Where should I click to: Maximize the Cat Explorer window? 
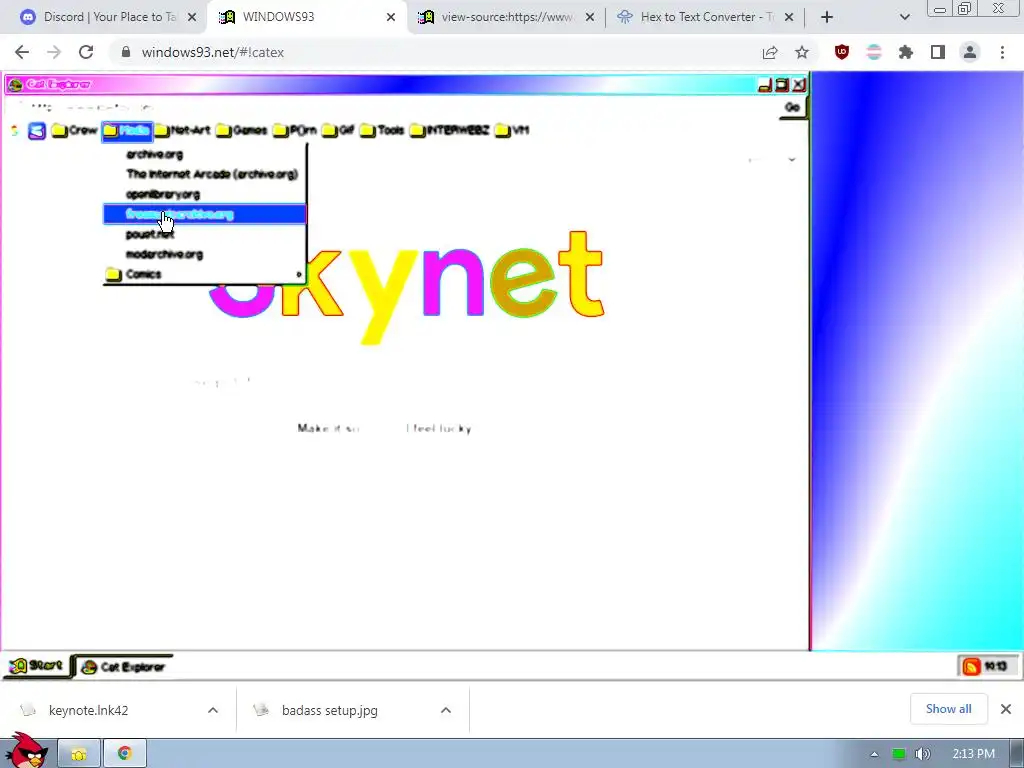[x=782, y=85]
